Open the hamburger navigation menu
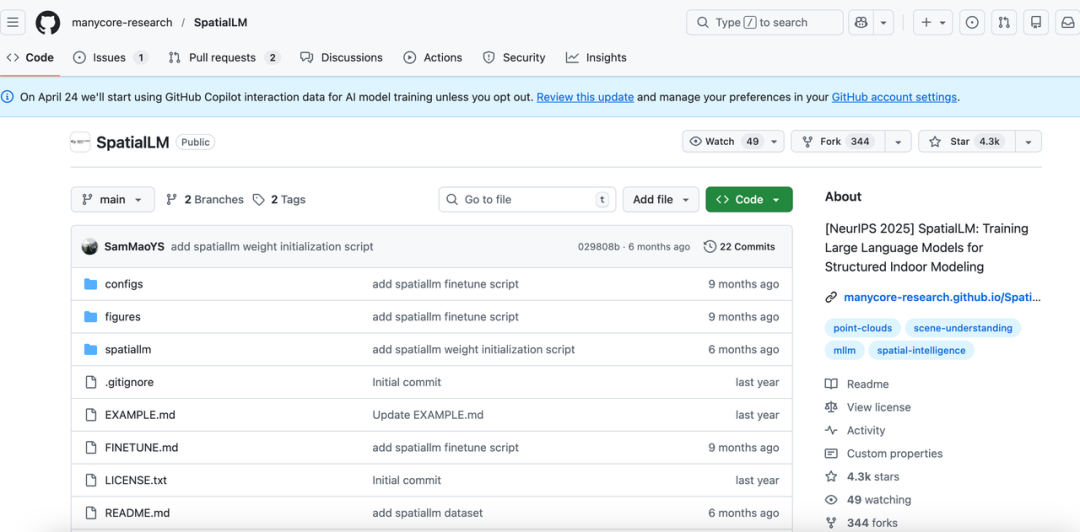The width and height of the screenshot is (1080, 532). pyautogui.click(x=14, y=22)
